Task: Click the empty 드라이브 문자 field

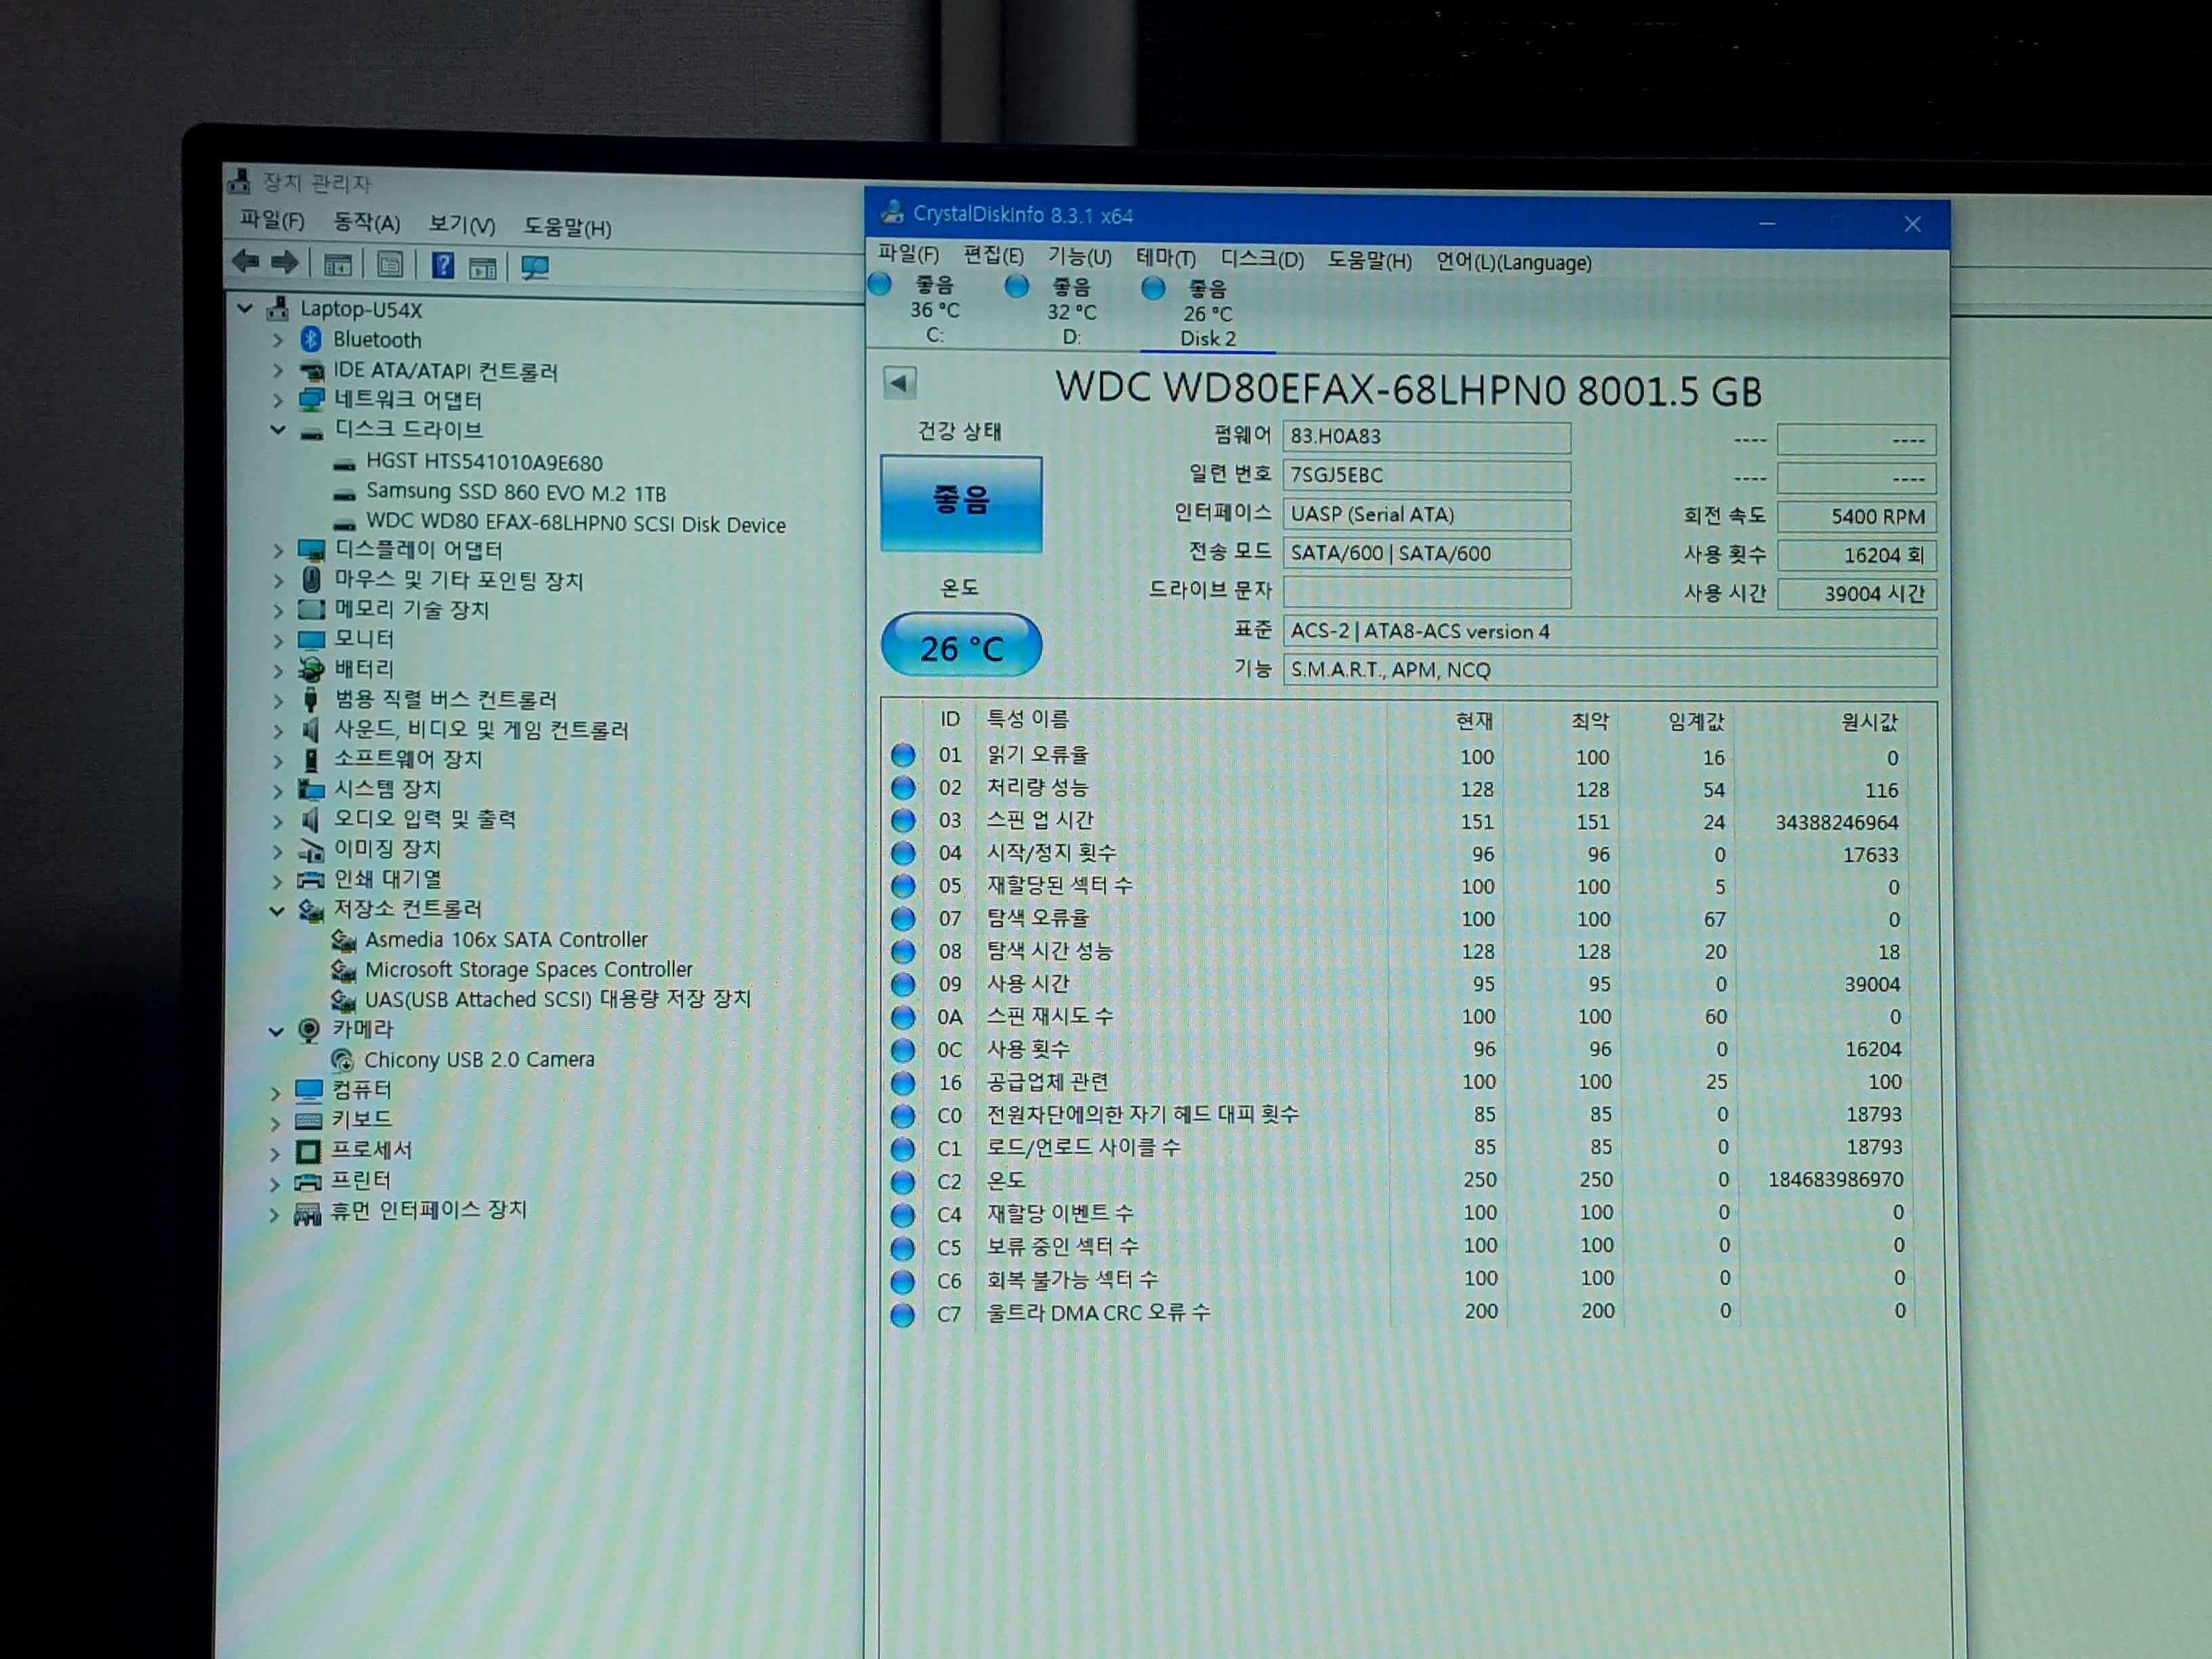Action: pos(1426,592)
